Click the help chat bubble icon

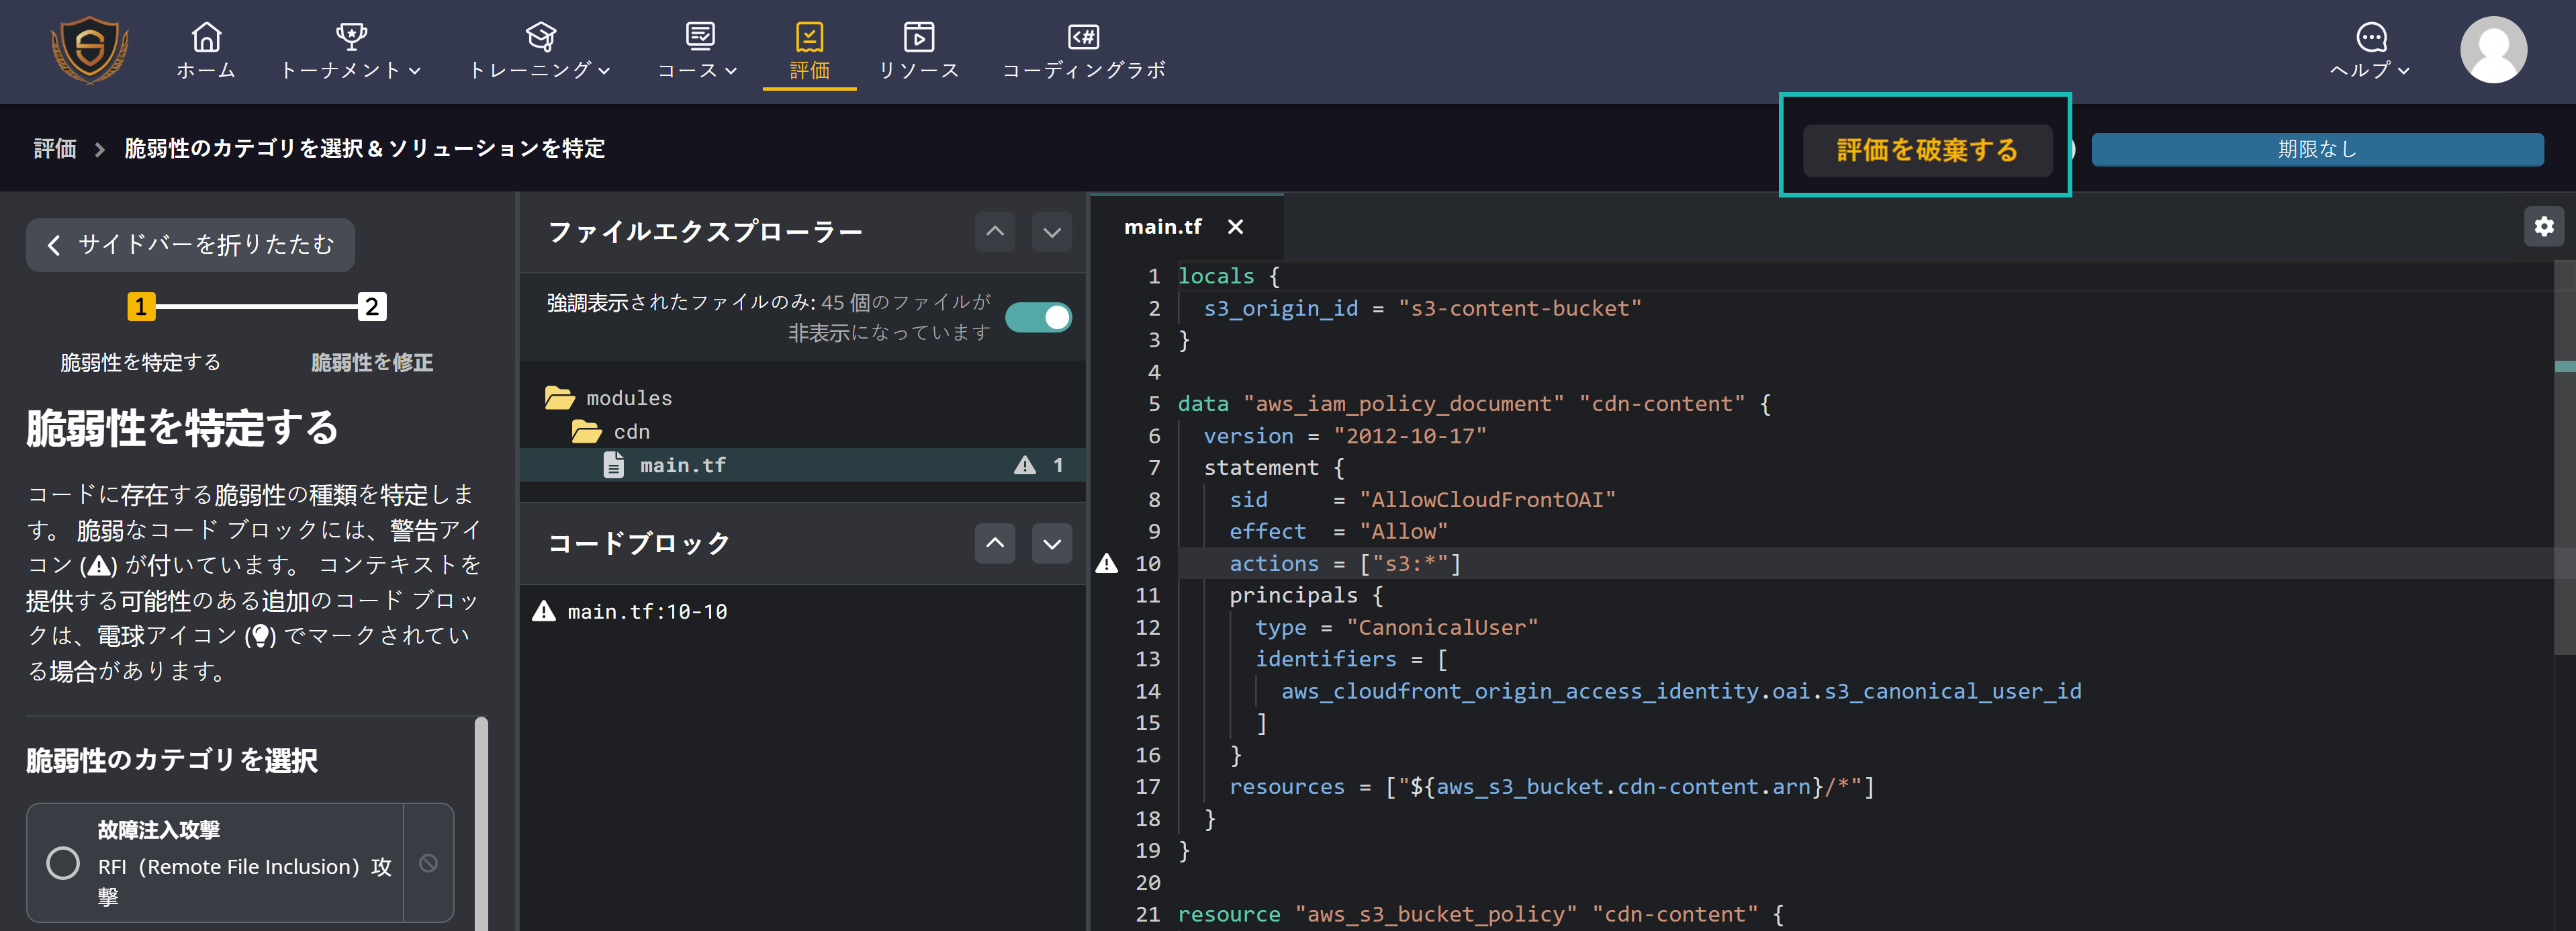(2371, 37)
